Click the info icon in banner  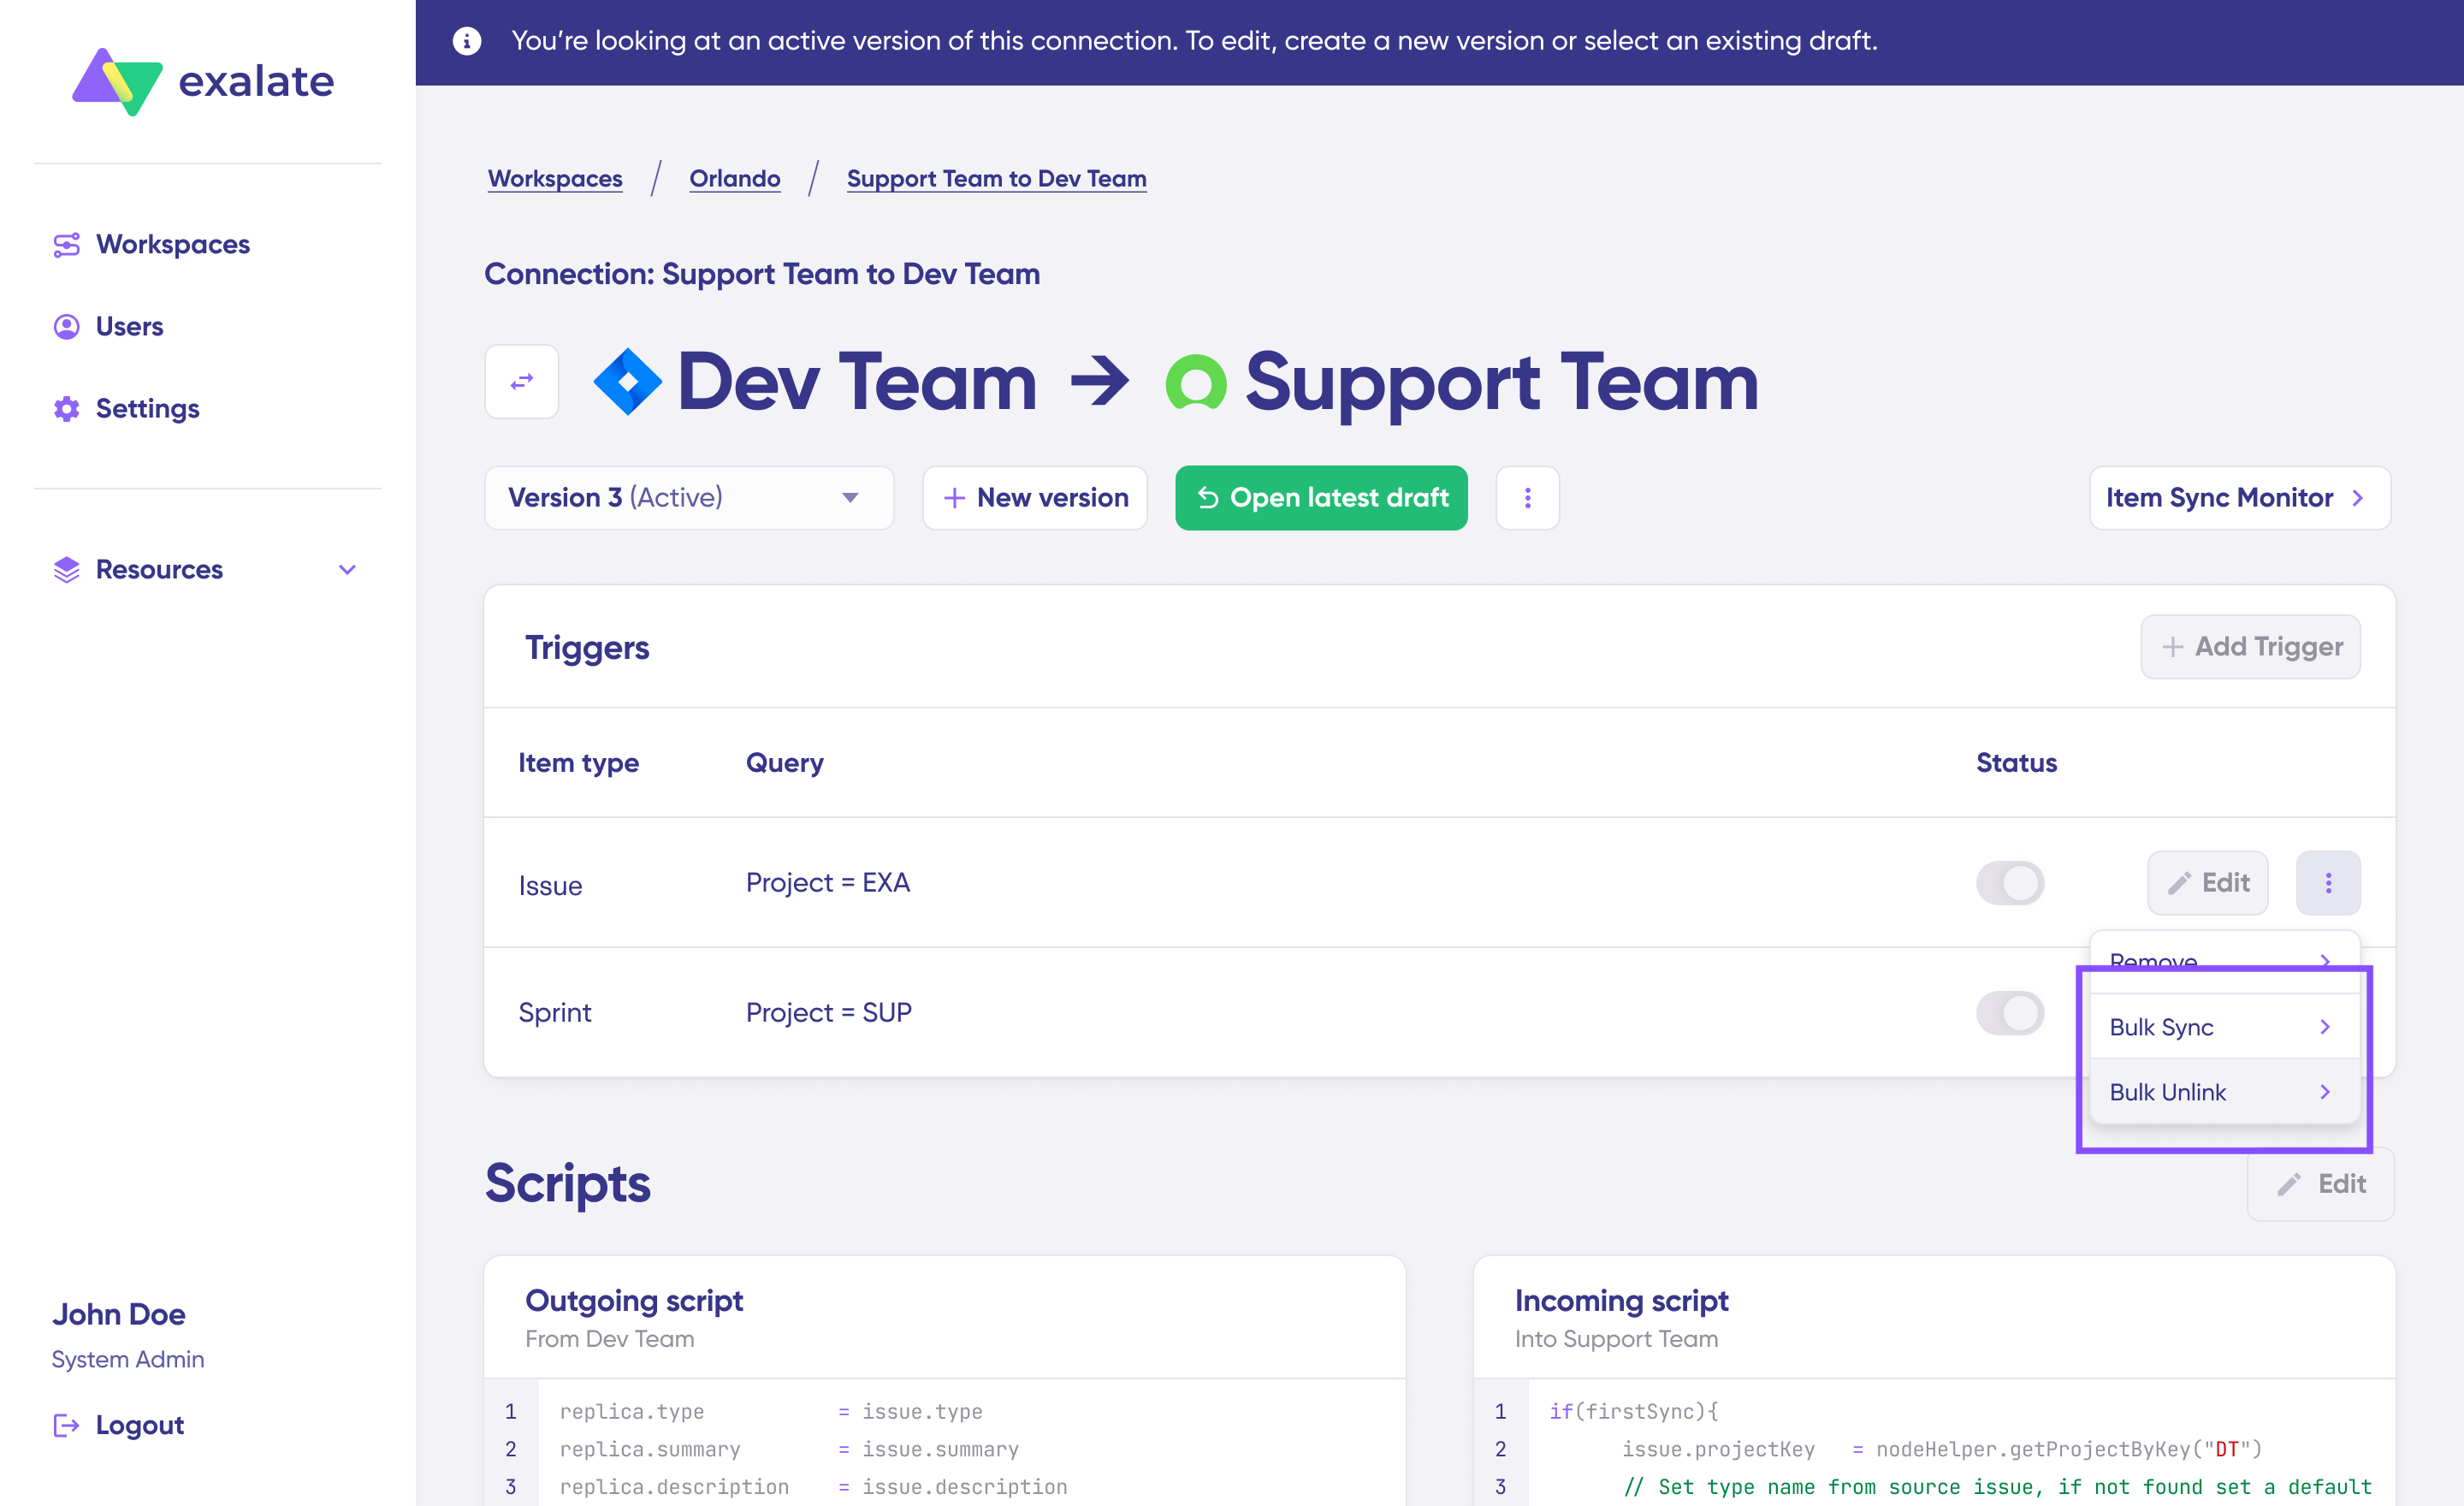tap(466, 41)
